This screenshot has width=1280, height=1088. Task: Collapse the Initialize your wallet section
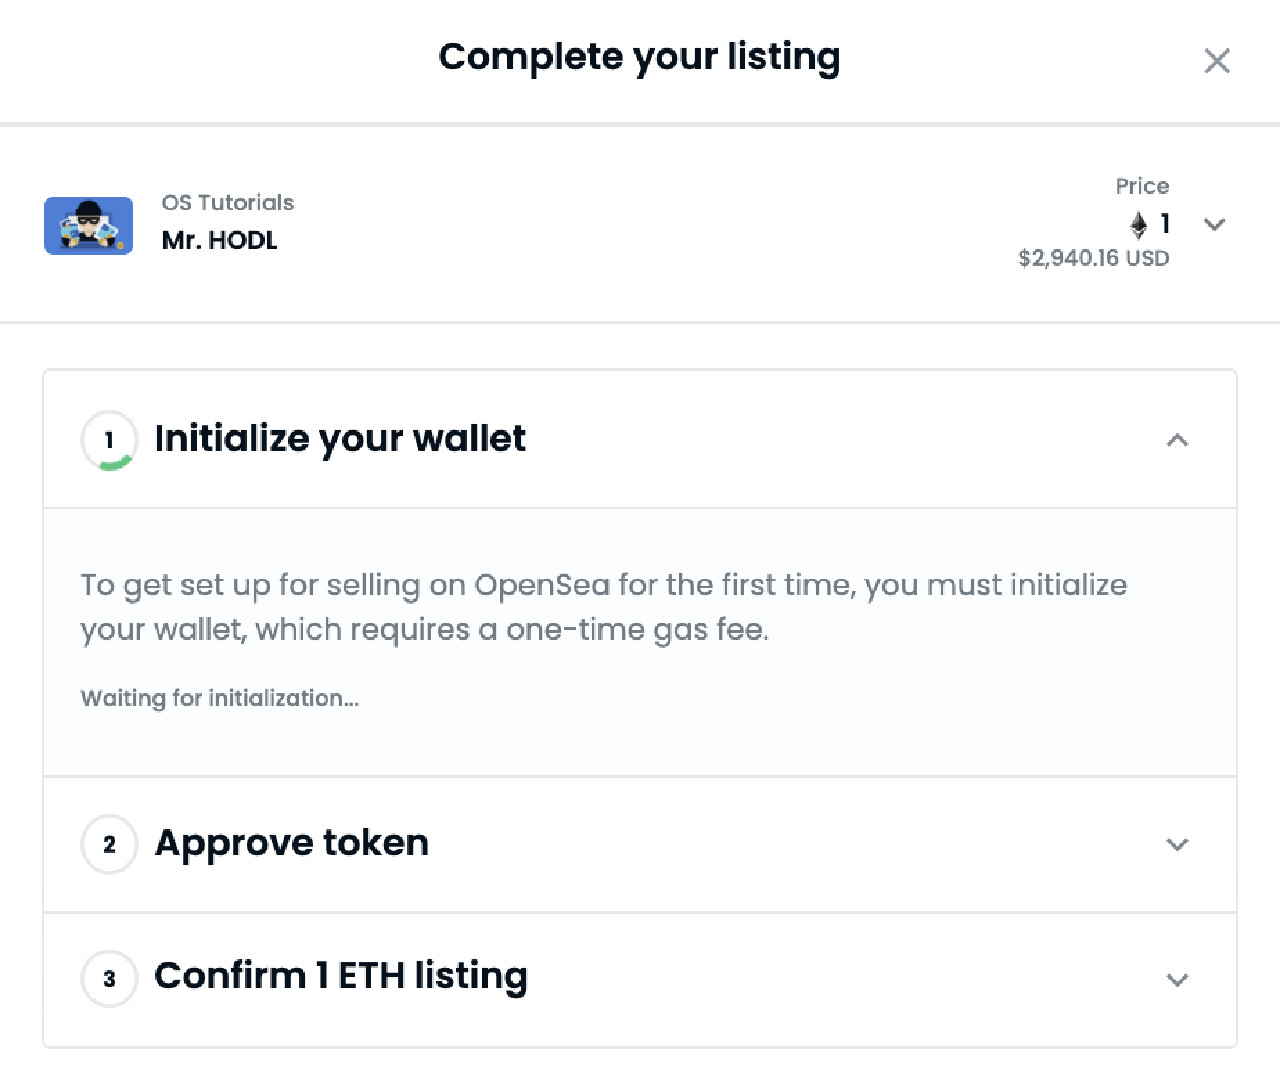pos(1177,440)
